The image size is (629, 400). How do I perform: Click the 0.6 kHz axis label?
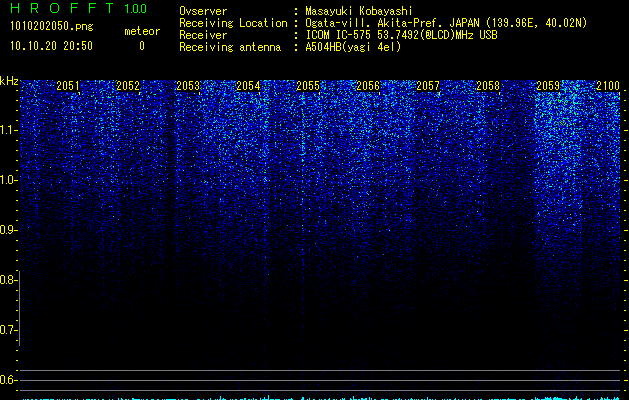pyautogui.click(x=8, y=380)
